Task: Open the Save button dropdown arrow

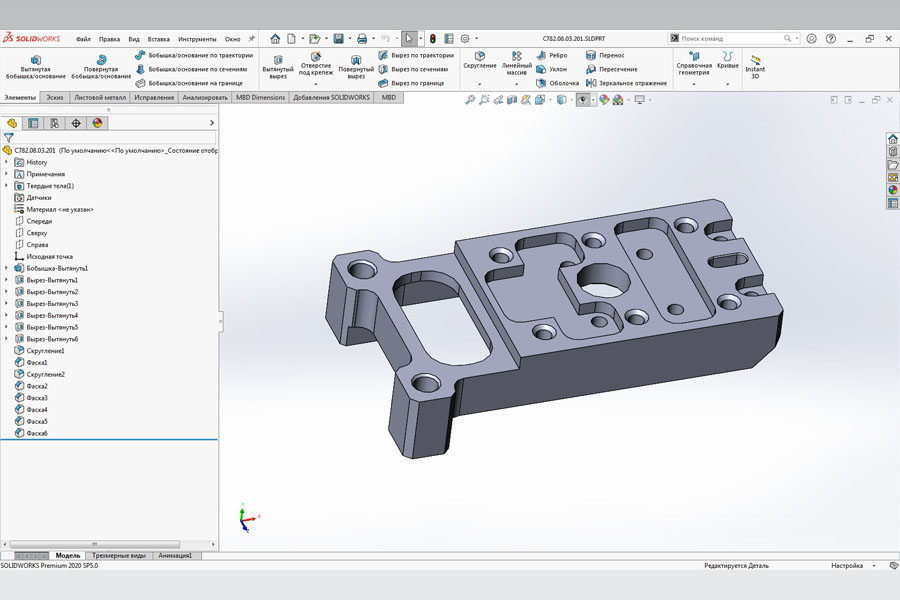Action: coord(350,38)
